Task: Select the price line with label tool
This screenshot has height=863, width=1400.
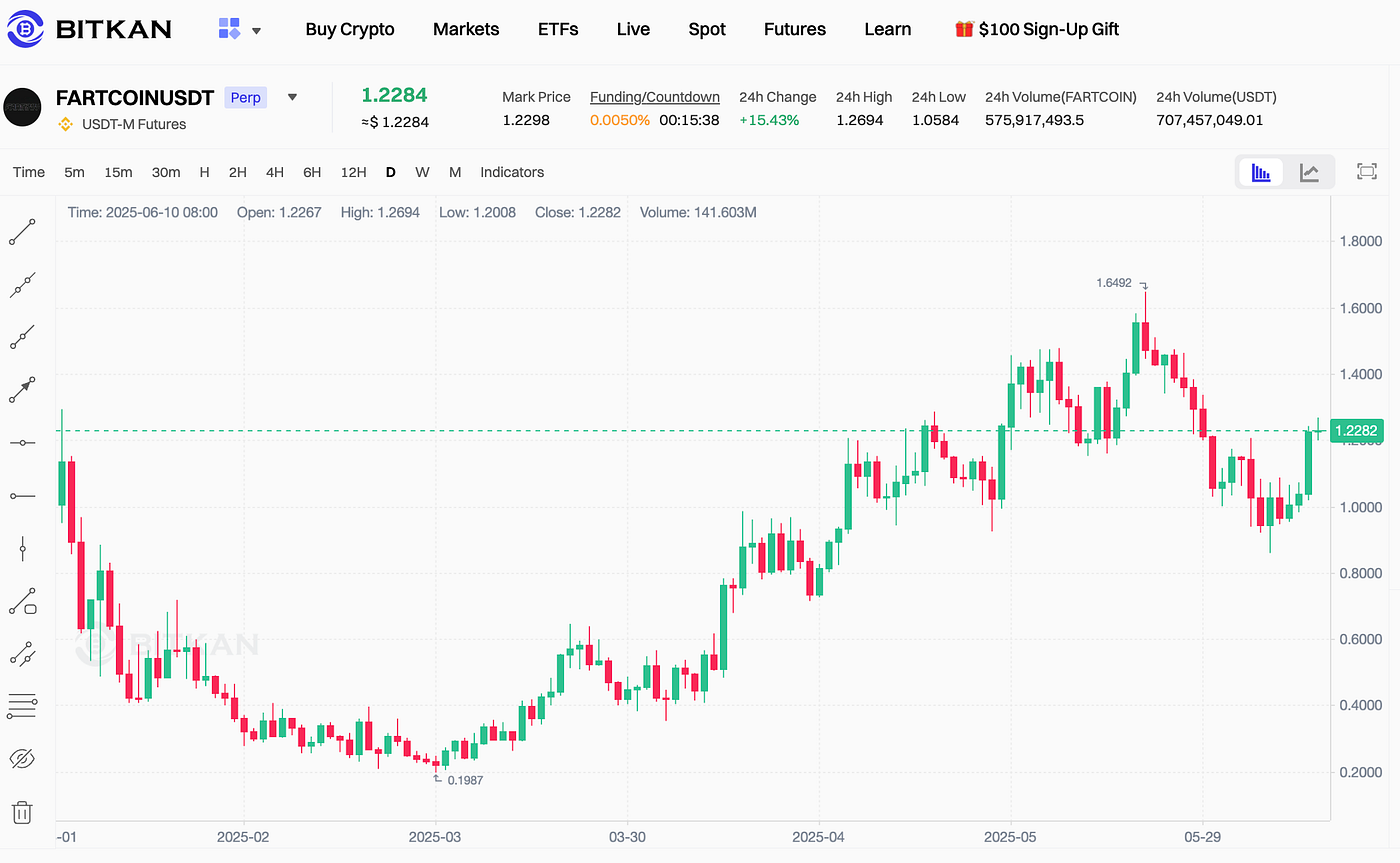Action: 22,601
